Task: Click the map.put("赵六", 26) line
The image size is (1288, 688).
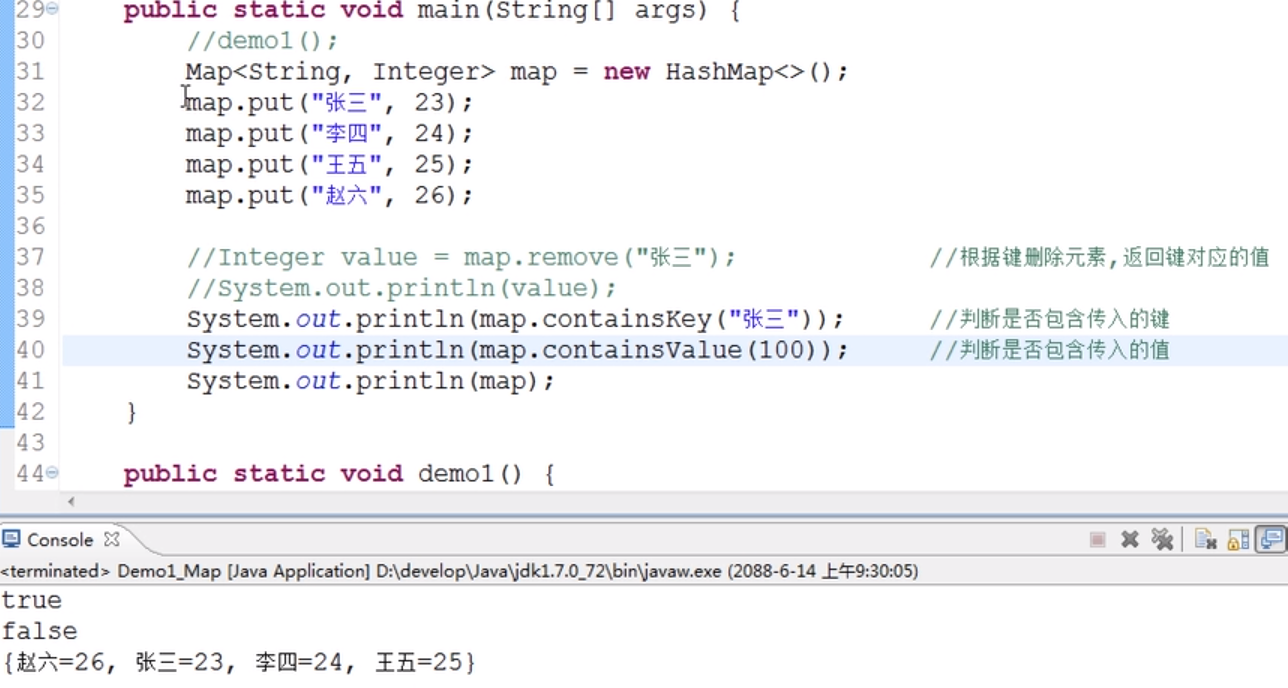Action: point(329,195)
